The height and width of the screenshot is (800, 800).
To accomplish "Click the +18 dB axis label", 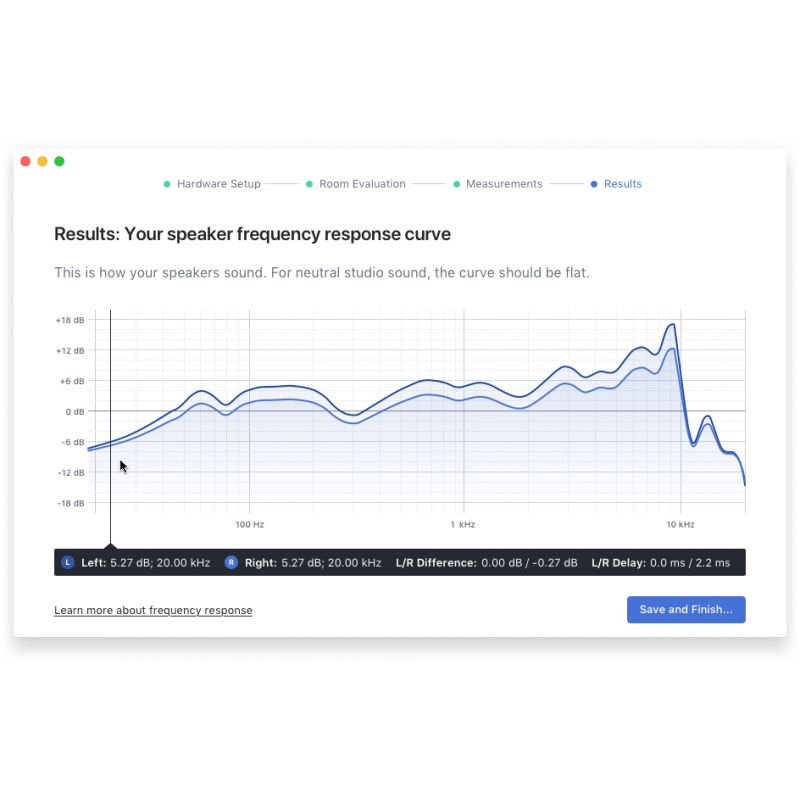I will click(x=70, y=320).
